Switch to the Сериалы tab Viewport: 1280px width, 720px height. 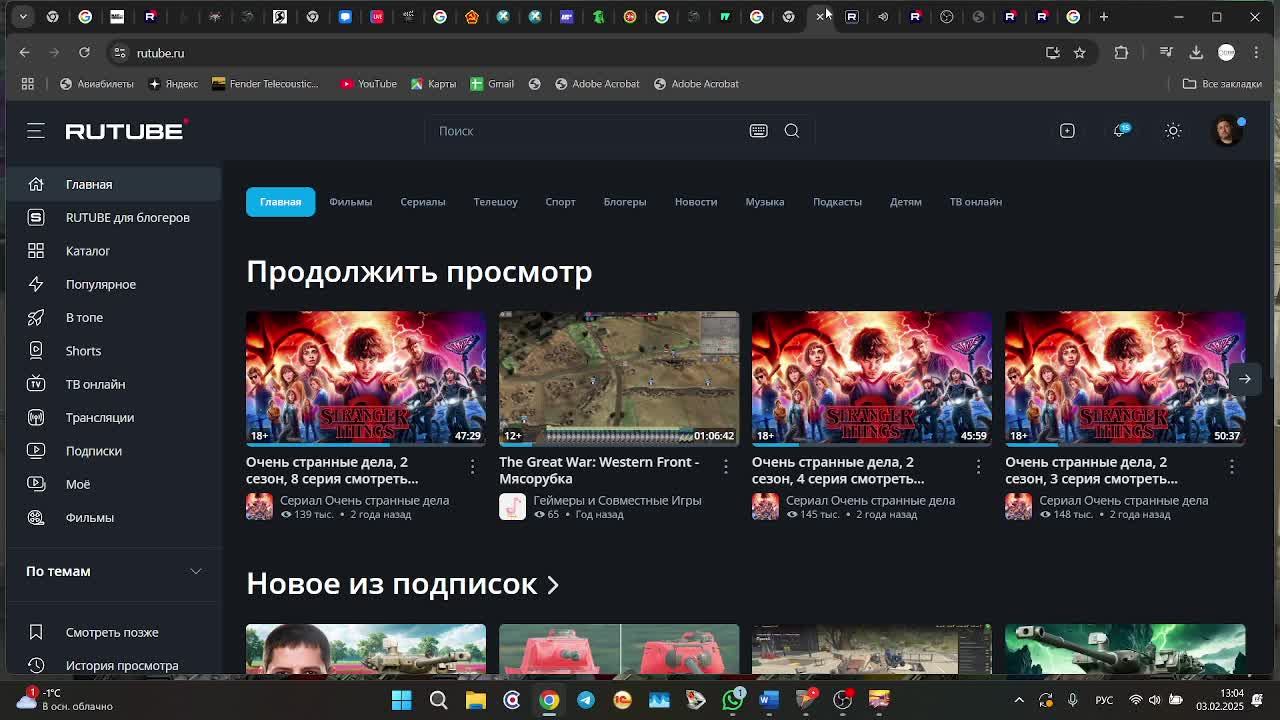coord(423,202)
